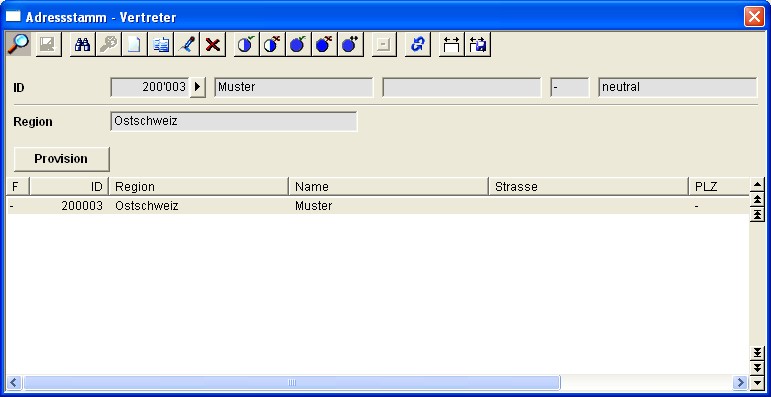This screenshot has height=397, width=771.
Task: Click the horizontal scrollbar left arrow
Action: [x=14, y=382]
